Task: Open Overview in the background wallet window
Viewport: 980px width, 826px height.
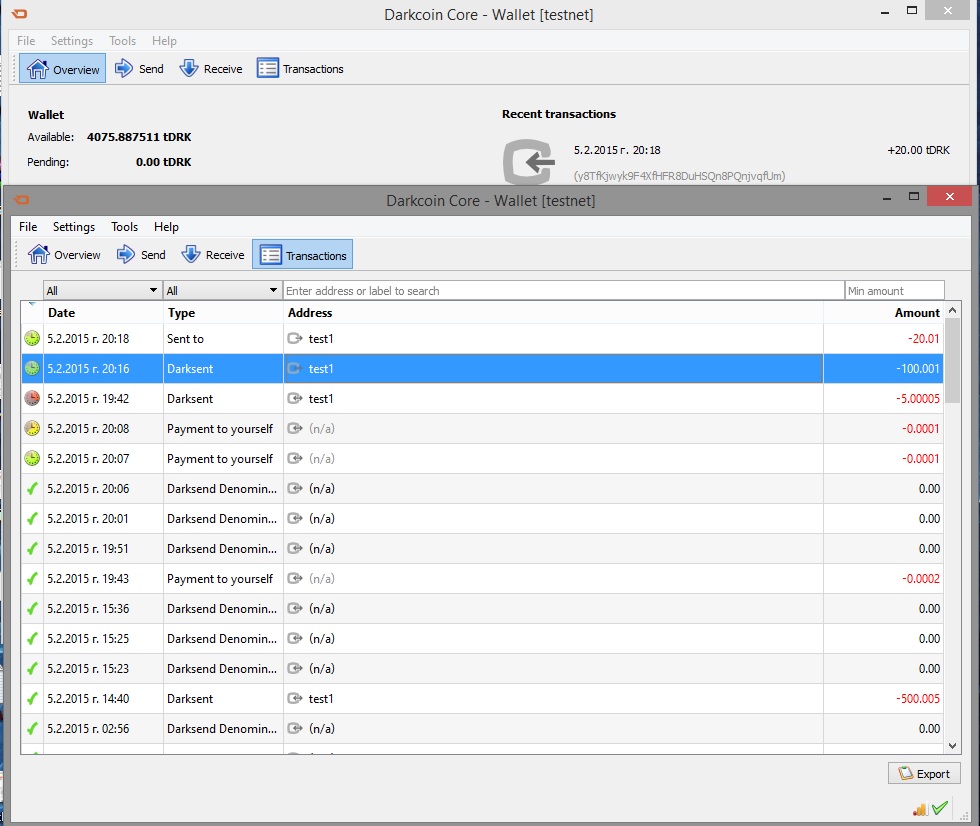Action: tap(62, 69)
